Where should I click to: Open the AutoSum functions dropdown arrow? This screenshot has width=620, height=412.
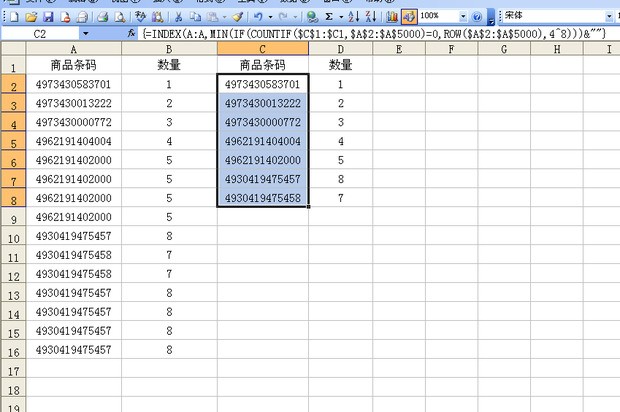[341, 17]
